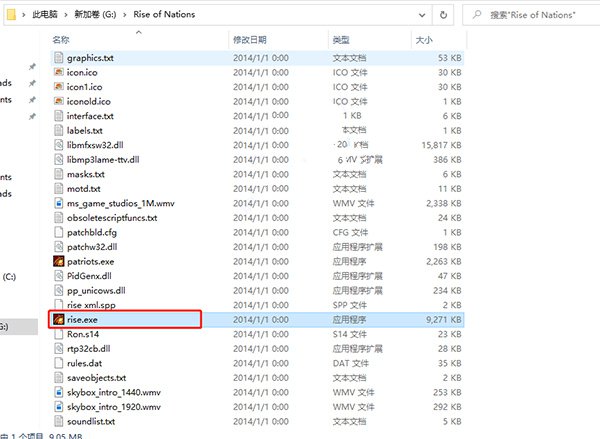The width and height of the screenshot is (600, 439).
Task: Sort files by the 名称 column
Action: pyautogui.click(x=61, y=39)
